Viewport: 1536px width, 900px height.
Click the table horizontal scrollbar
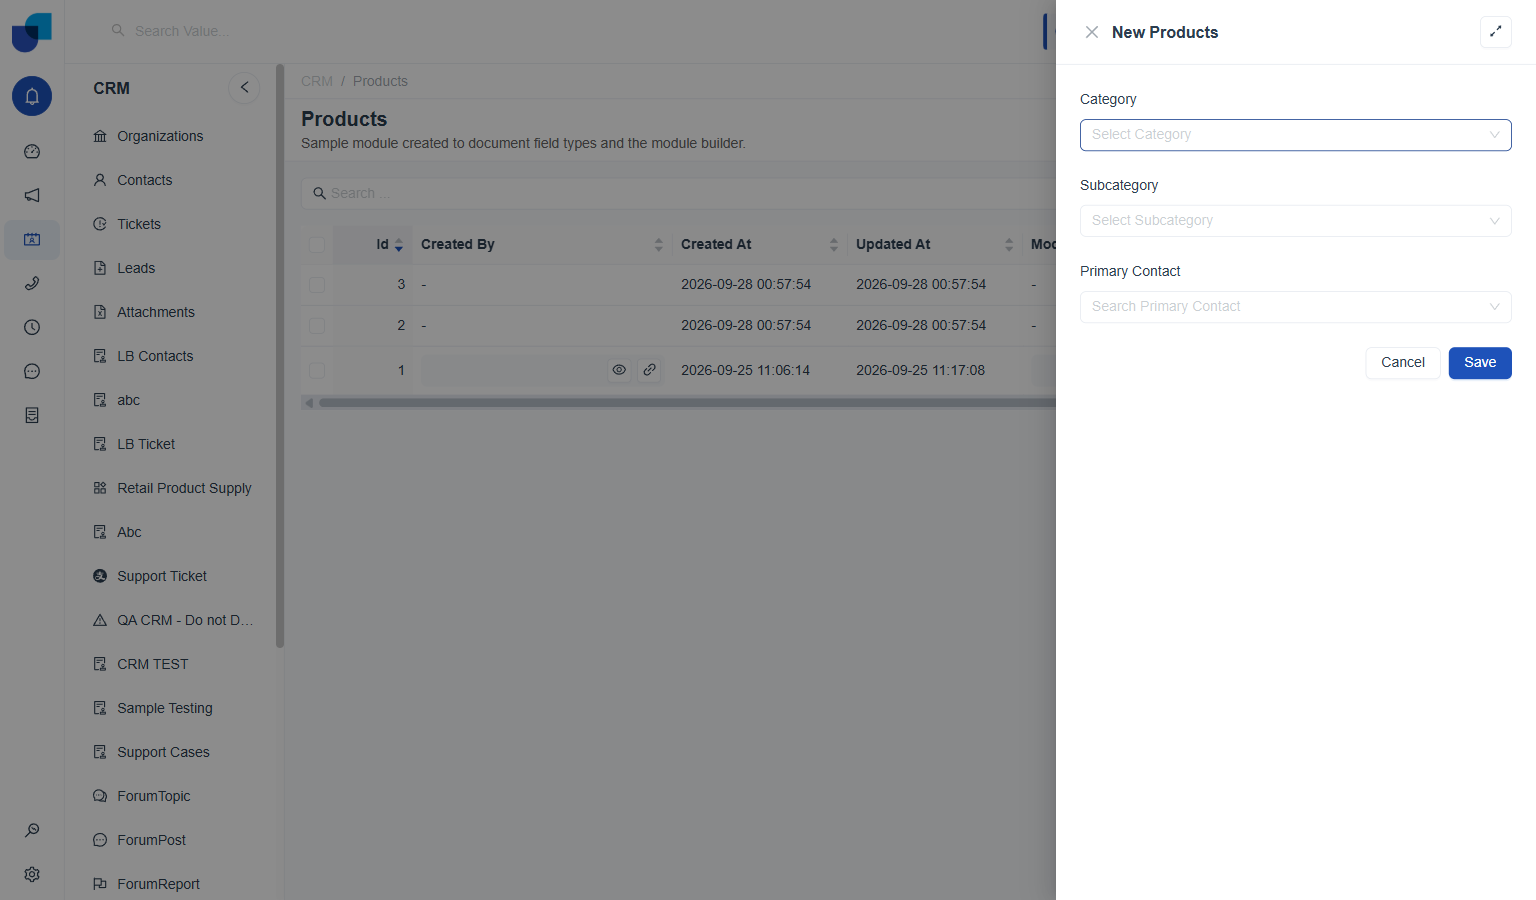click(x=687, y=403)
